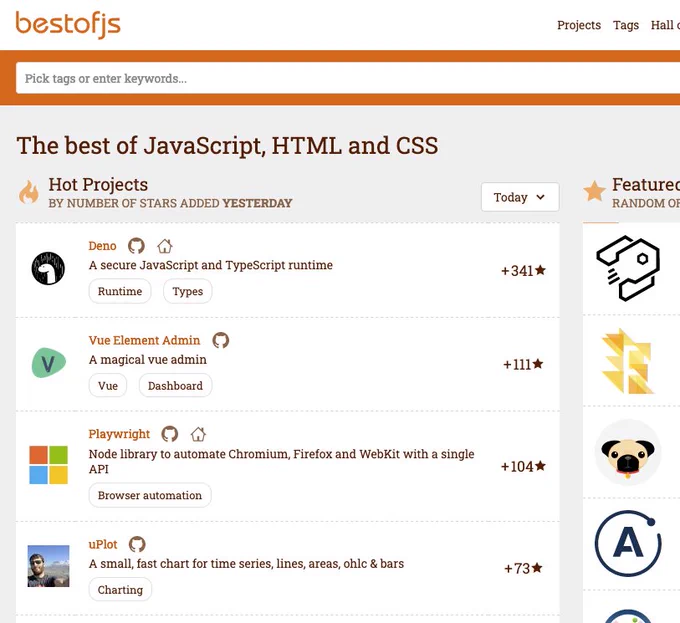Click Vue Element Admin's +111 star count
Screen dimensions: 680x623
point(523,364)
